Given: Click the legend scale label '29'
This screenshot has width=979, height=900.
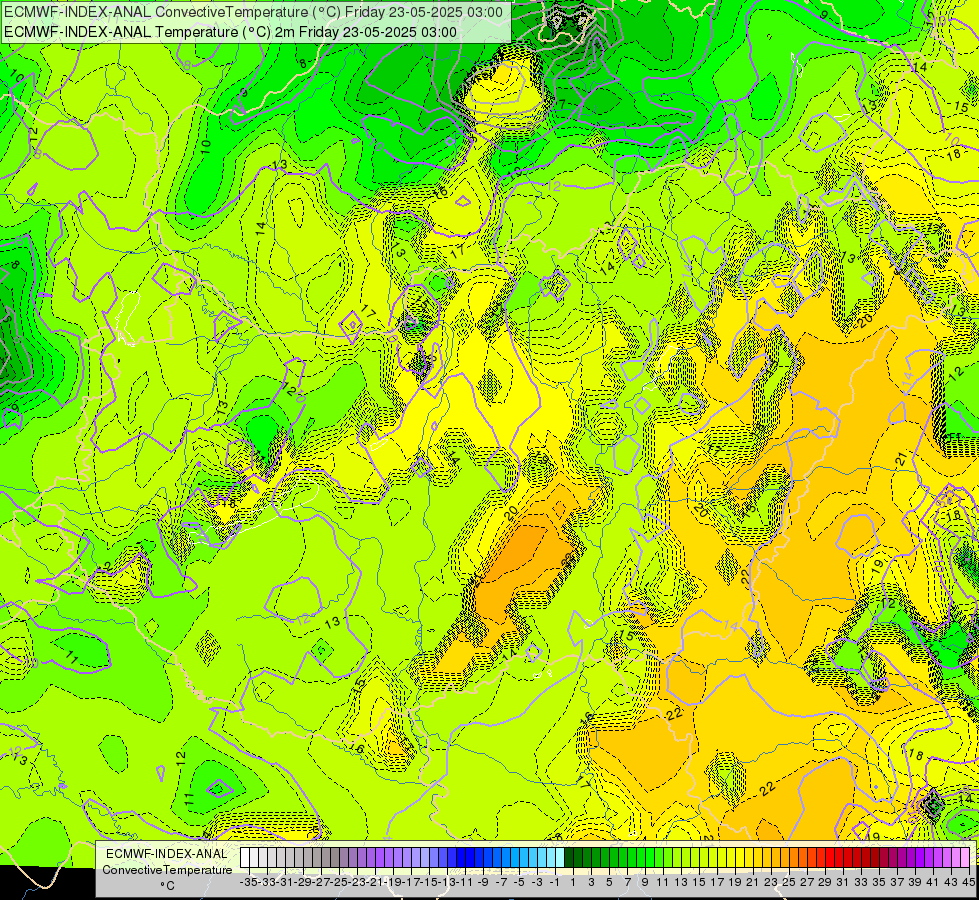Looking at the screenshot, I should point(825,883).
